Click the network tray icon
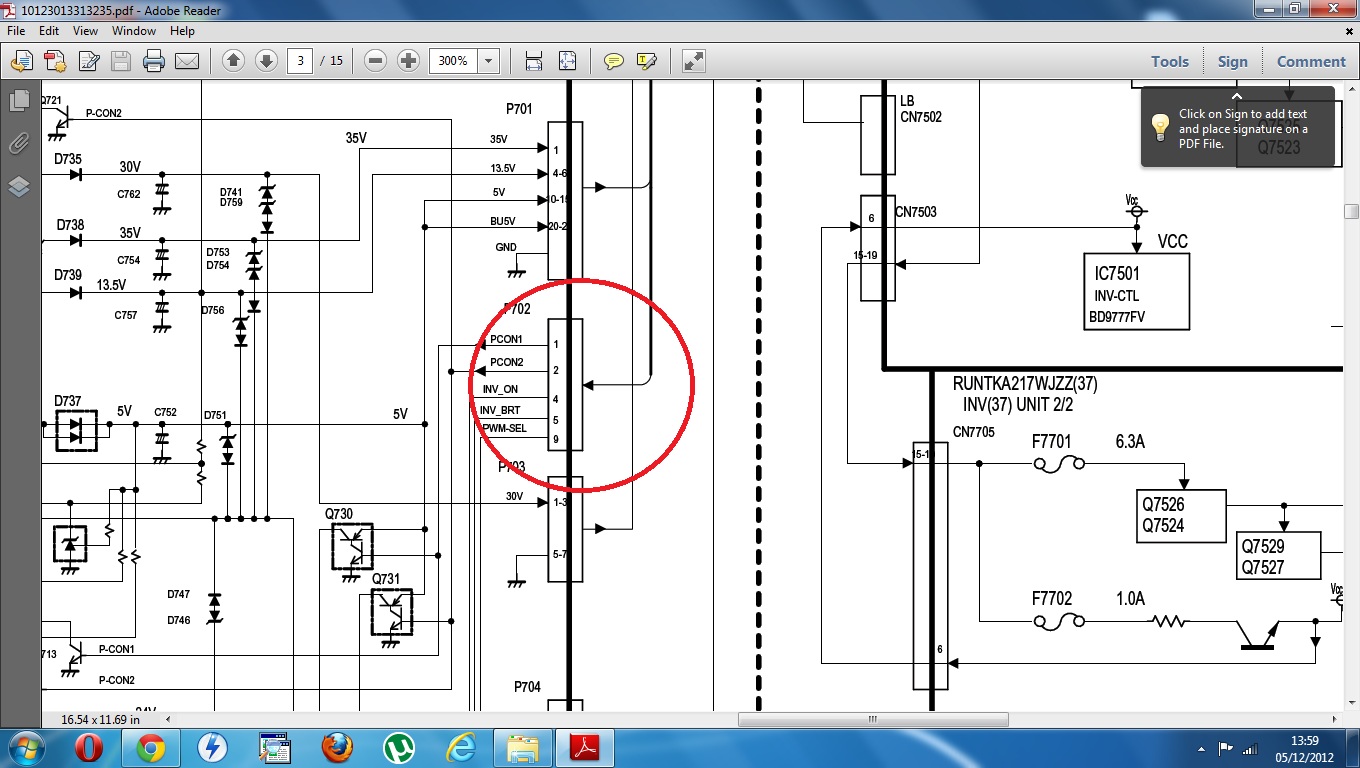The image size is (1360, 768). coord(1251,749)
